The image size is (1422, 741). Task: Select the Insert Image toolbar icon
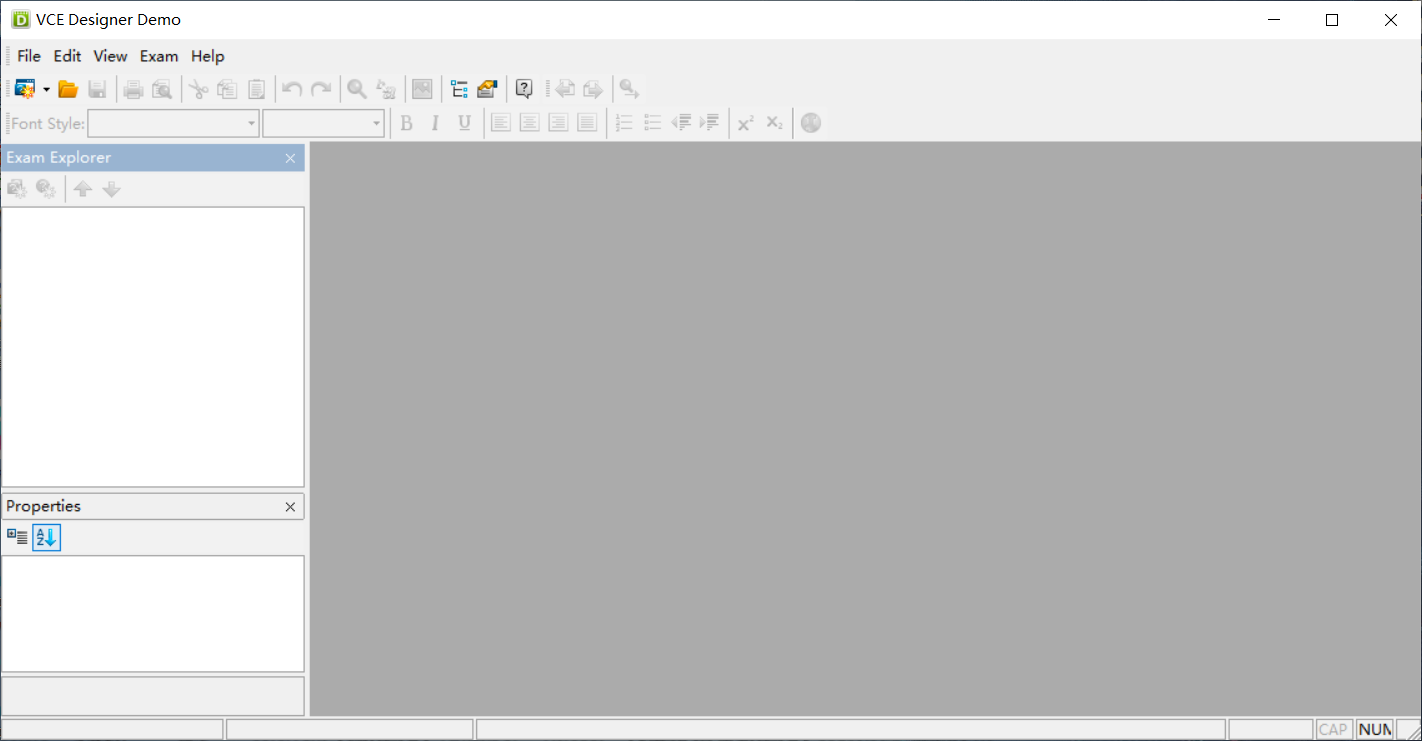point(421,88)
